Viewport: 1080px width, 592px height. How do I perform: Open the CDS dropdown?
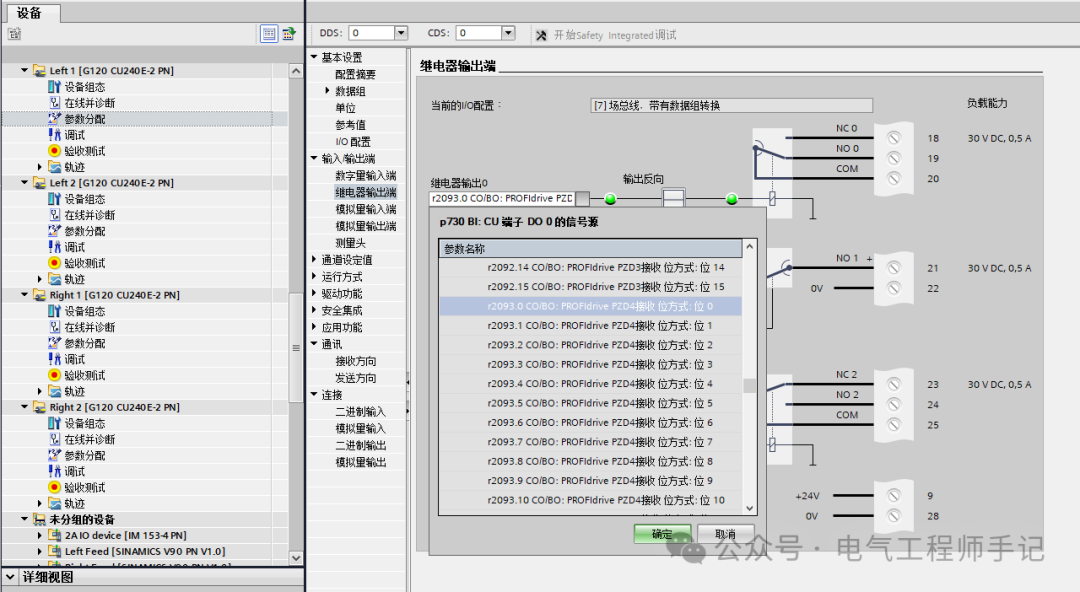tap(508, 31)
